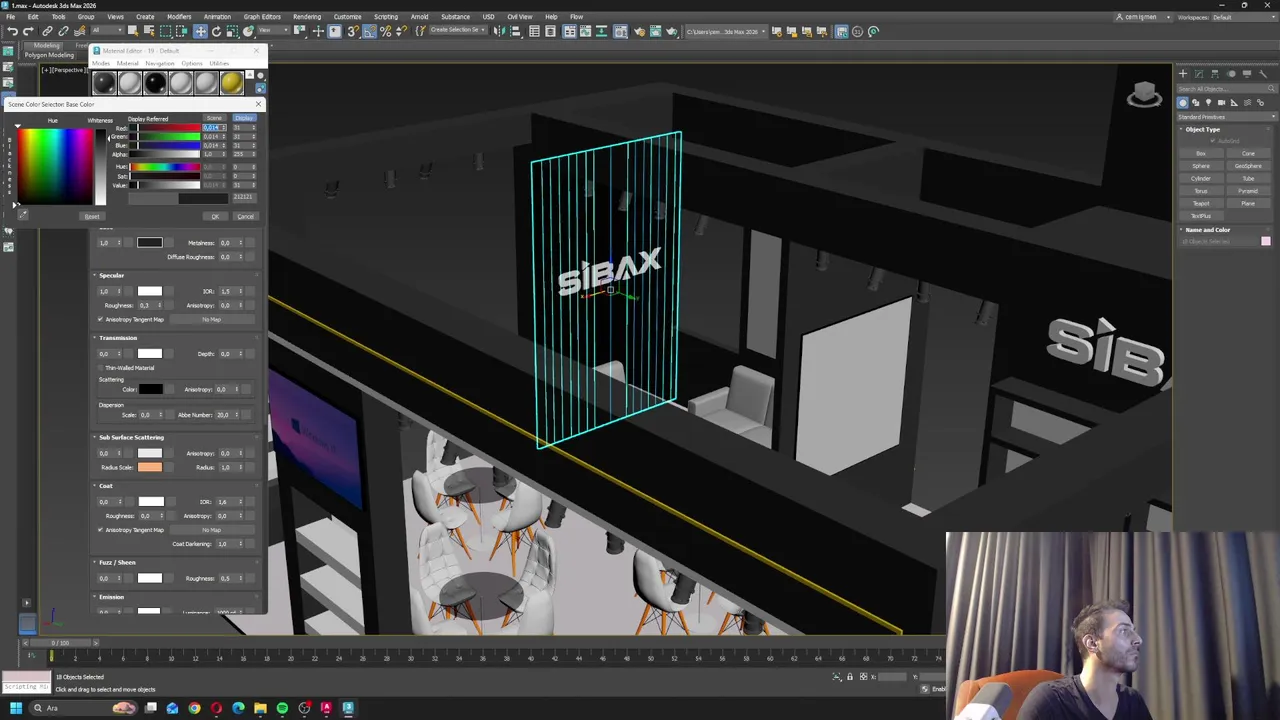Open the Create tab plus icon

click(1183, 73)
